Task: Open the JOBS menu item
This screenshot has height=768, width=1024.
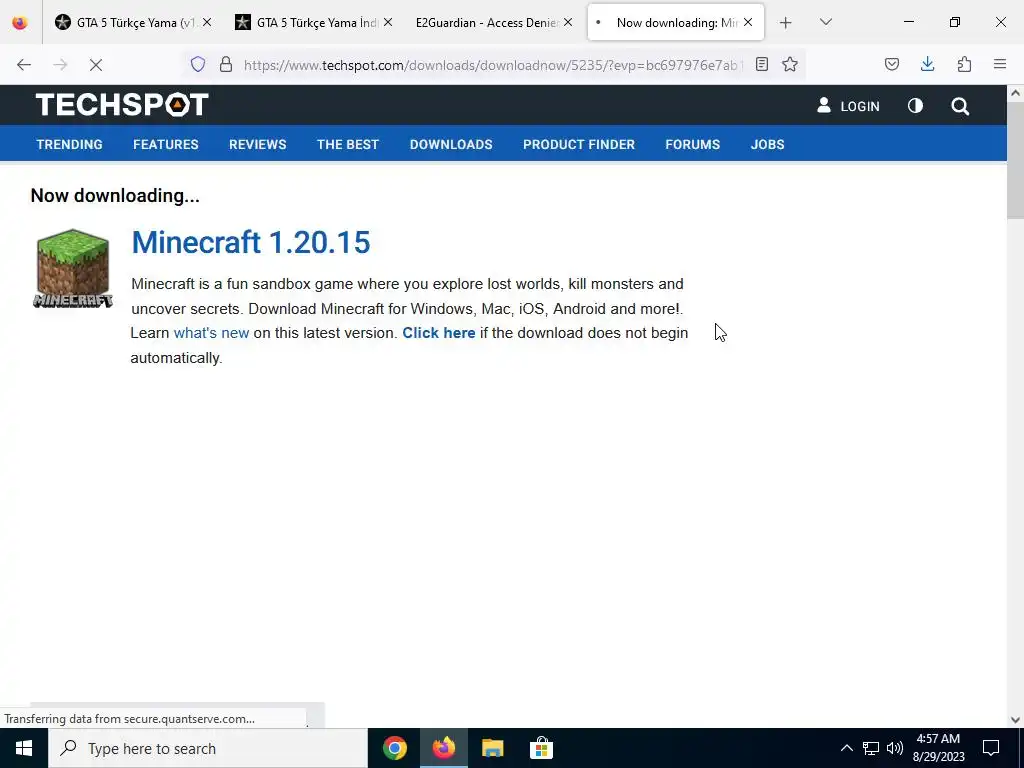Action: (x=767, y=144)
